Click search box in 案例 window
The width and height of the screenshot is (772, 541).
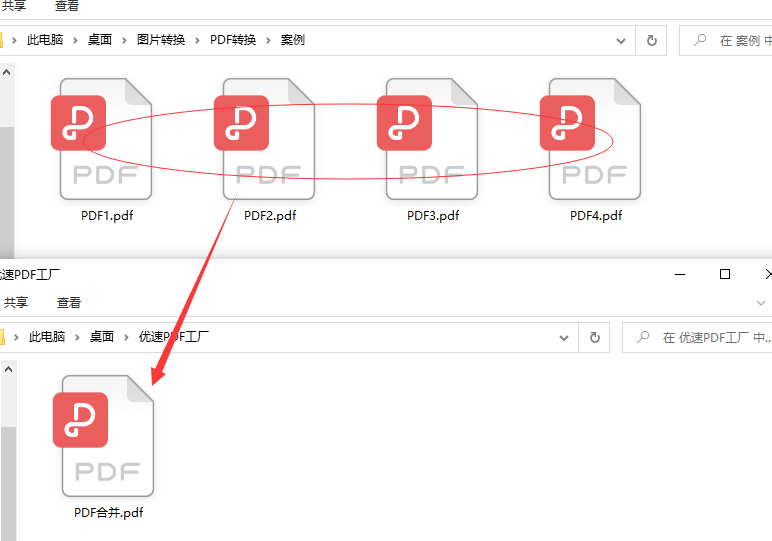coord(726,40)
